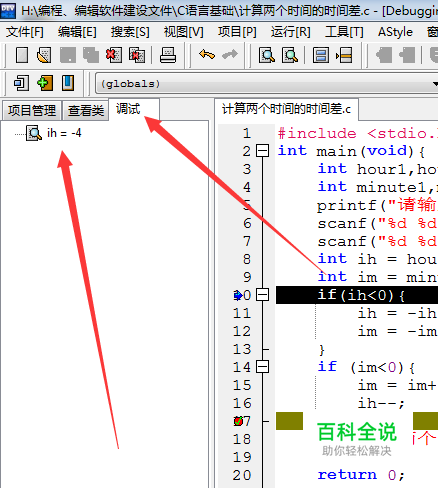The height and width of the screenshot is (488, 438).
Task: Select the 计算两个时间的时间差.c editor tab
Action: [287, 109]
